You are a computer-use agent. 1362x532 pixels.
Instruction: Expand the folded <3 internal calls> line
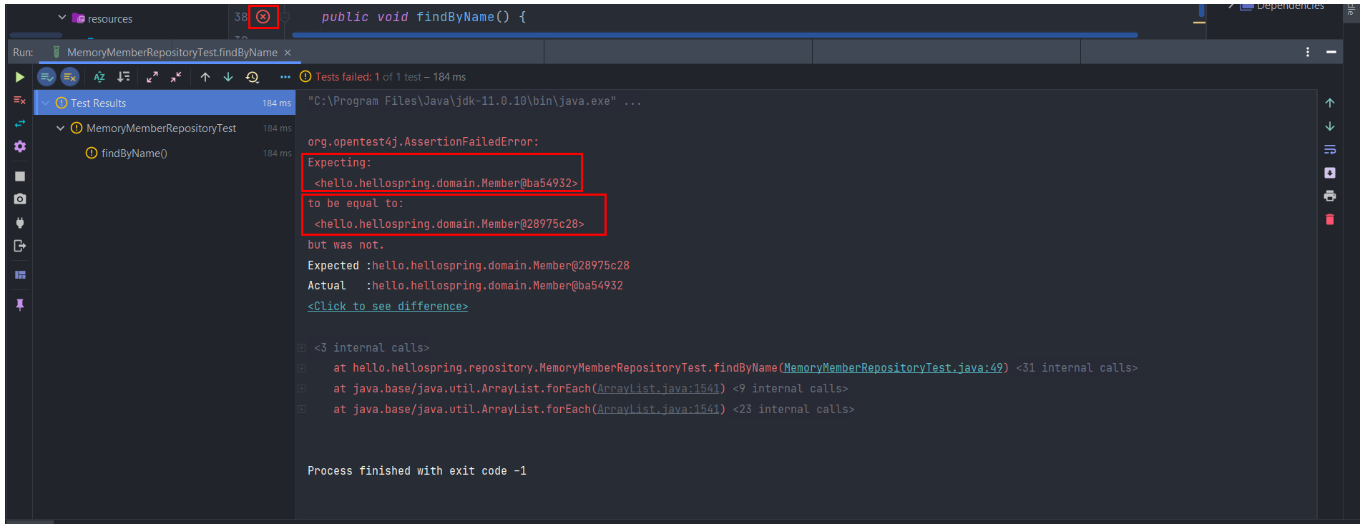point(371,348)
